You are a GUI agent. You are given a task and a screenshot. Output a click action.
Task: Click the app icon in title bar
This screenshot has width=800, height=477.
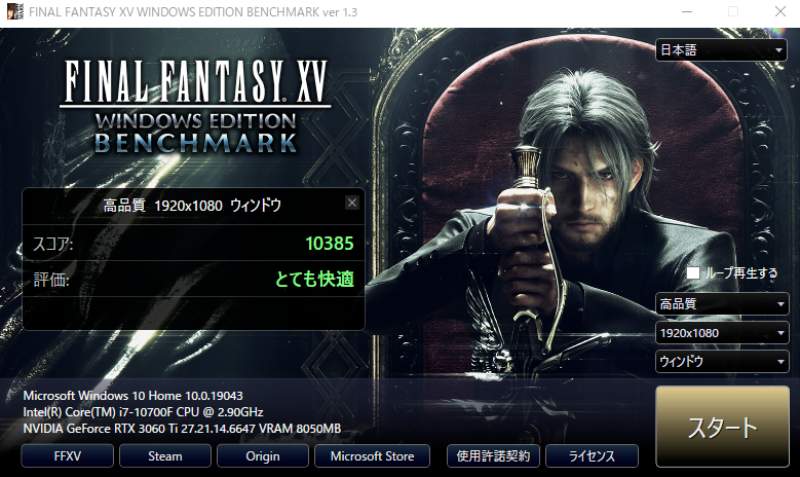pyautogui.click(x=15, y=11)
